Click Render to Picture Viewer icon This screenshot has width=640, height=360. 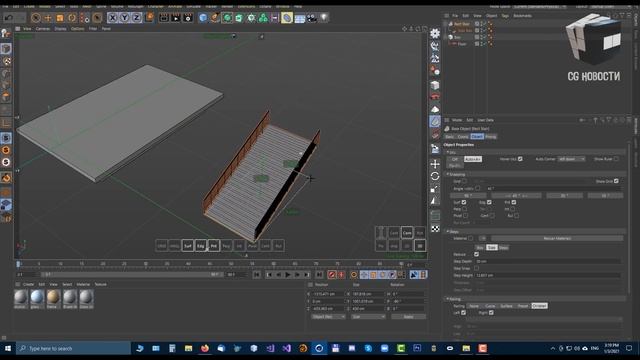[176, 18]
